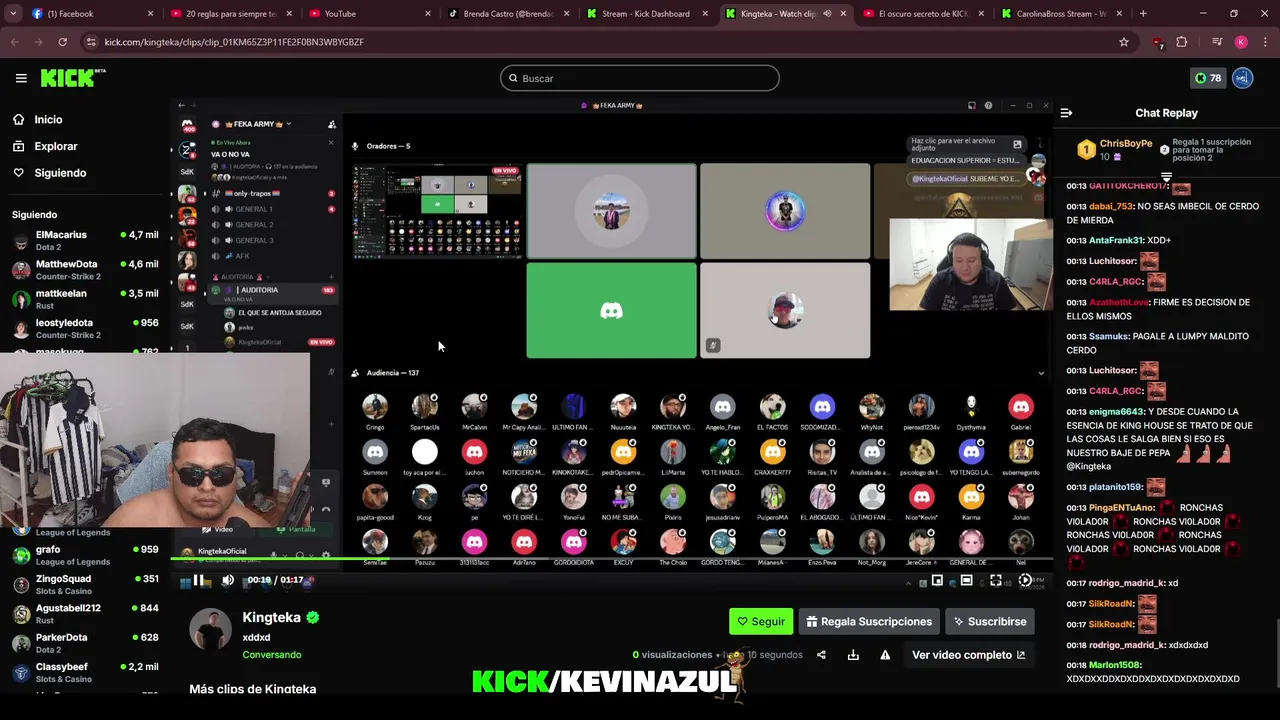Image resolution: width=1280 pixels, height=720 pixels.
Task: Open user avatar in Kick header
Action: (1242, 78)
